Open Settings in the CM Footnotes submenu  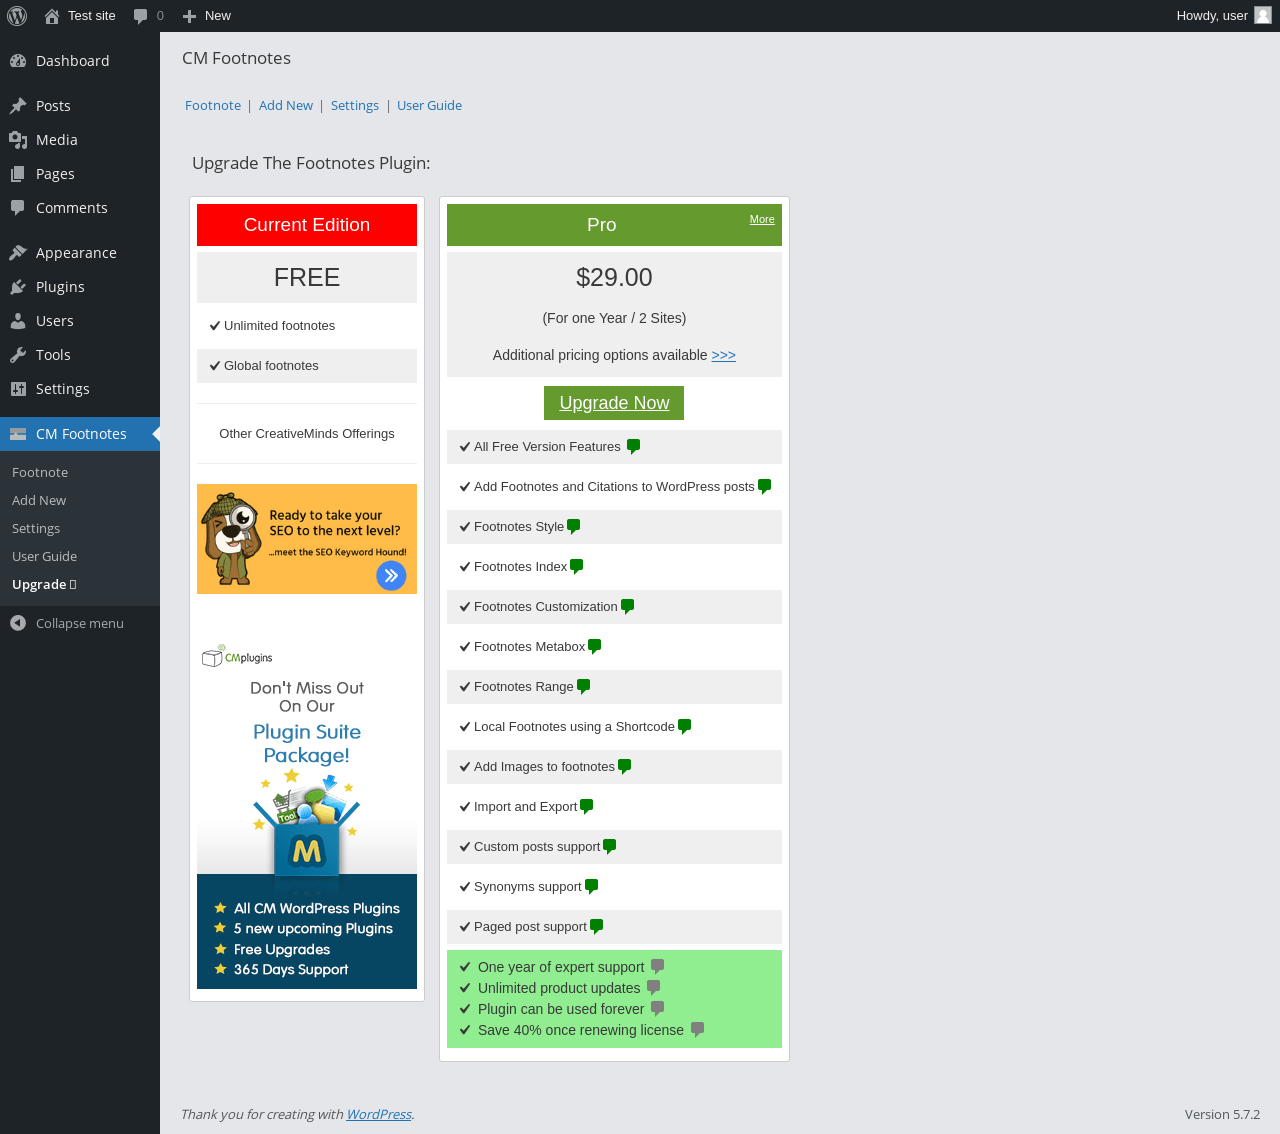tap(36, 529)
